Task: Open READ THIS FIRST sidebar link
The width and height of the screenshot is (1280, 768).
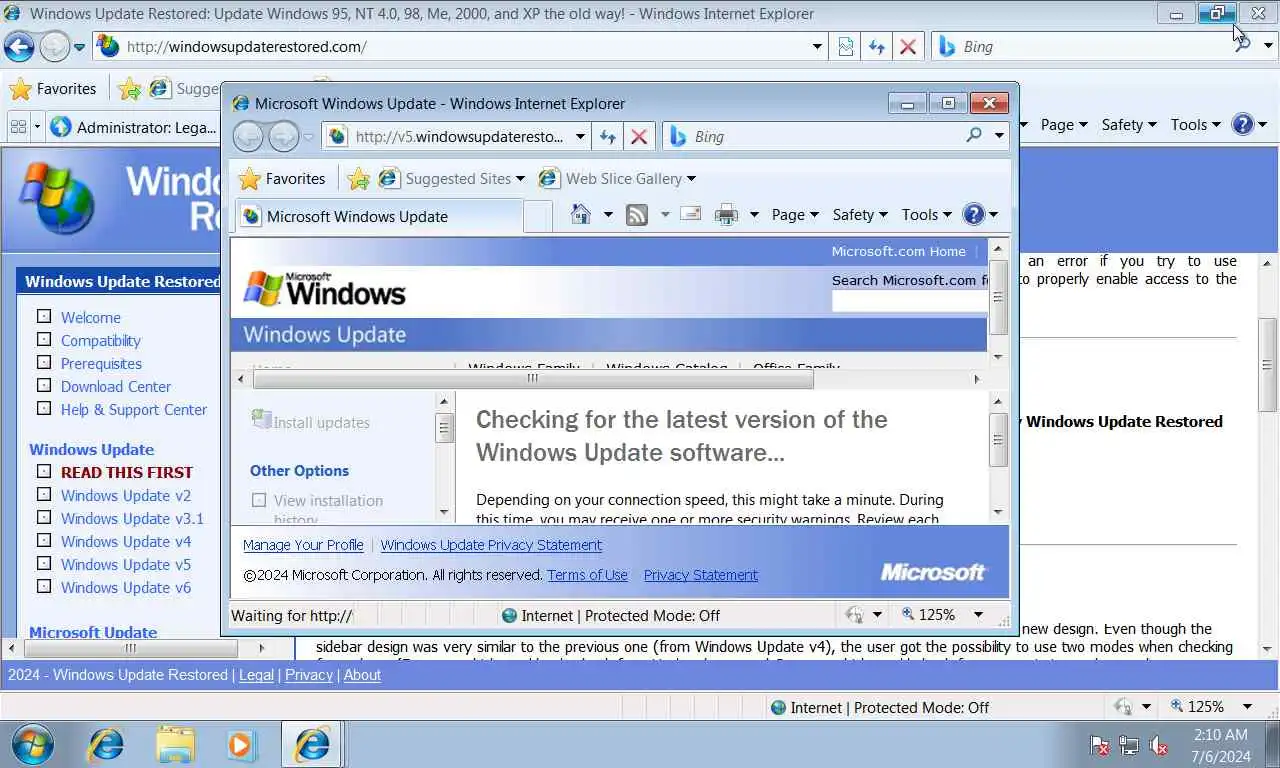Action: (127, 472)
